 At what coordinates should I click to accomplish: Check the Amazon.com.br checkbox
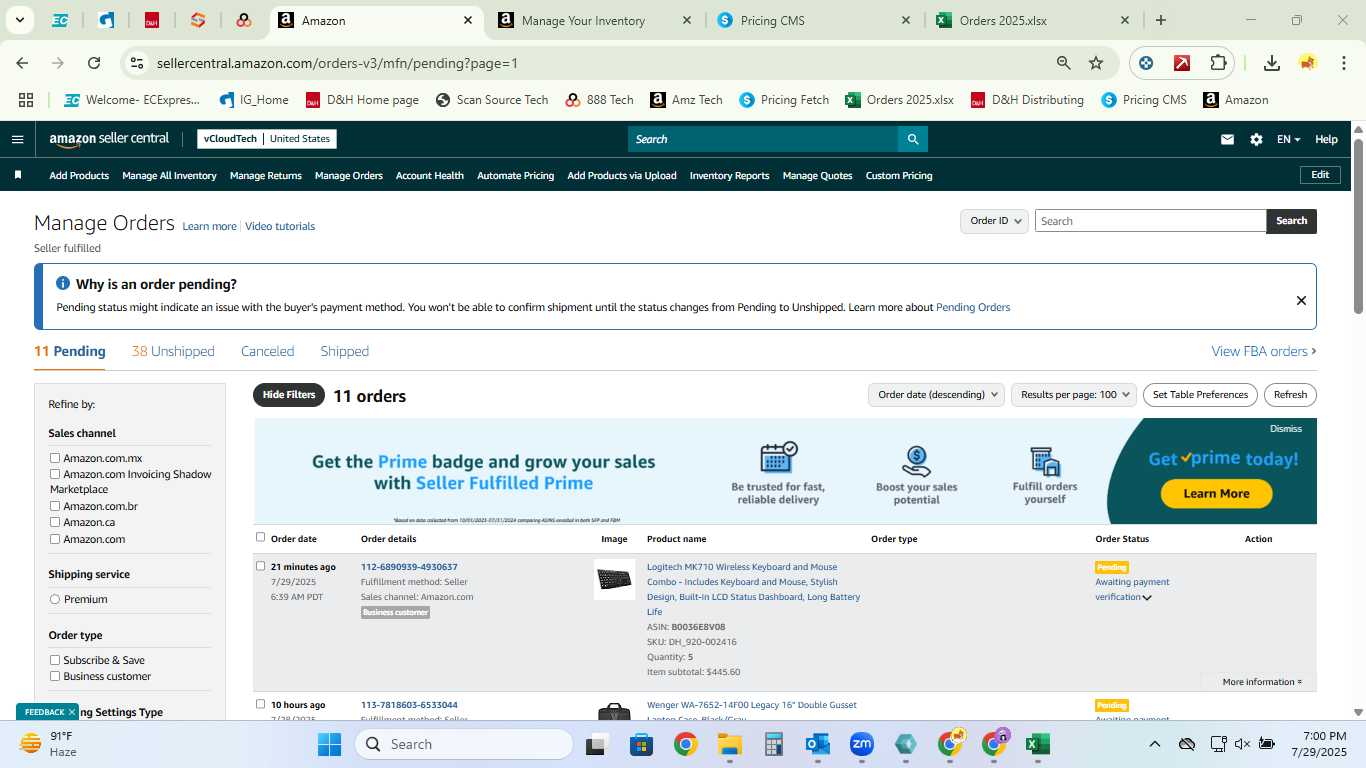pos(55,506)
